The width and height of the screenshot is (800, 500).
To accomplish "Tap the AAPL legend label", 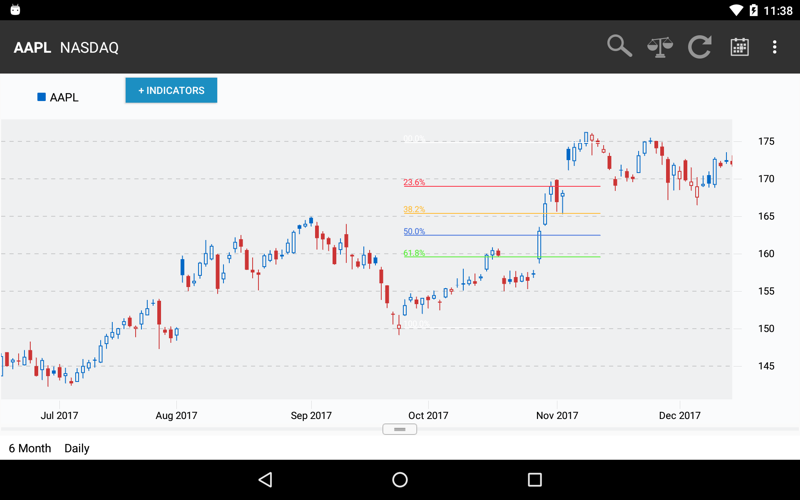I will click(64, 97).
